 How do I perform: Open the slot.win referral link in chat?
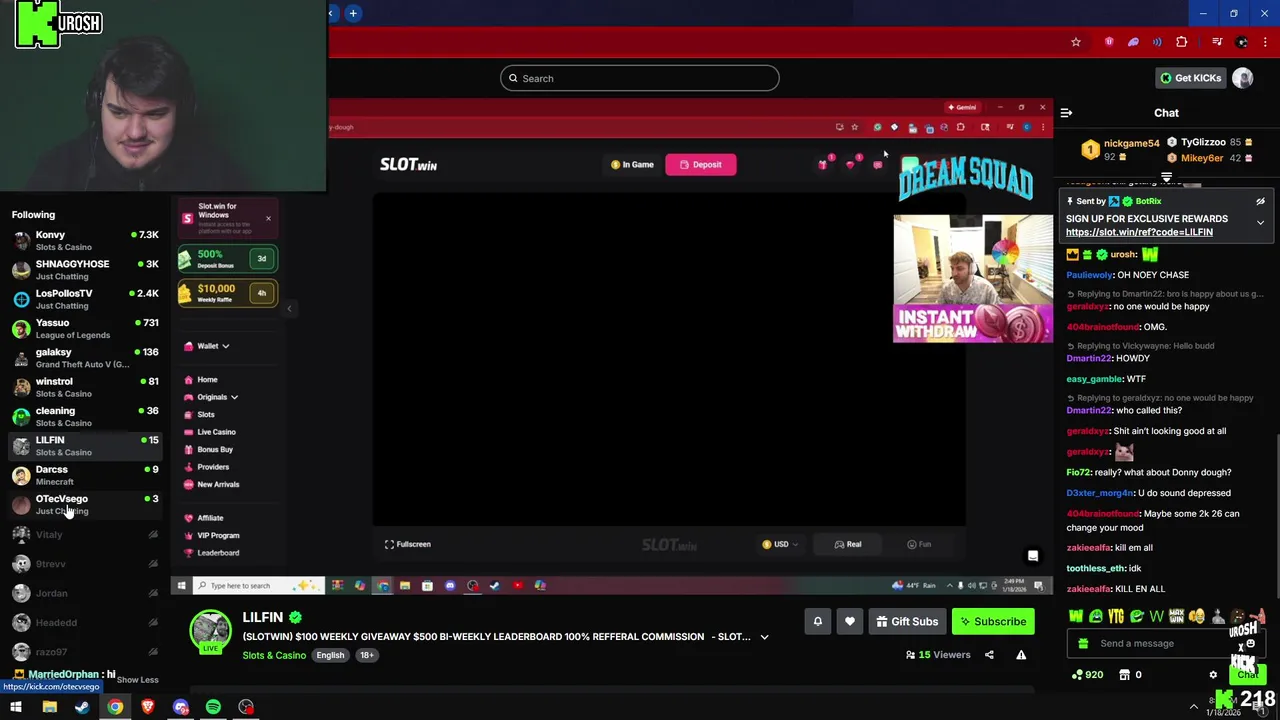[x=1139, y=232]
